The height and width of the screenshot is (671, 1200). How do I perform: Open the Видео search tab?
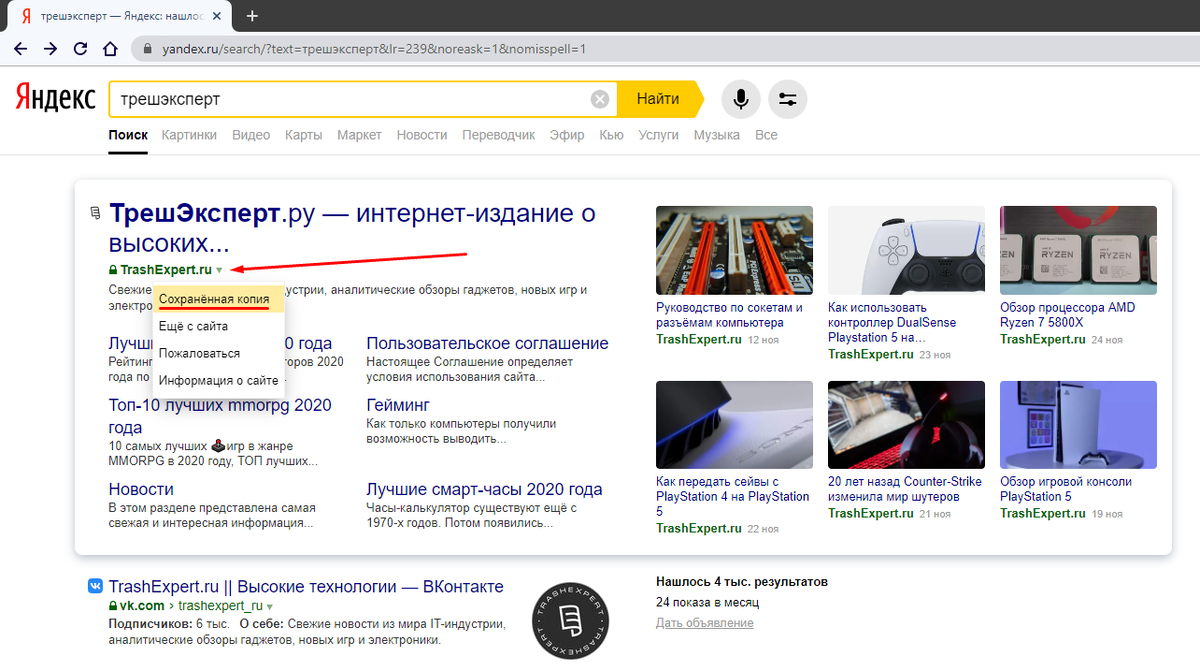click(249, 134)
